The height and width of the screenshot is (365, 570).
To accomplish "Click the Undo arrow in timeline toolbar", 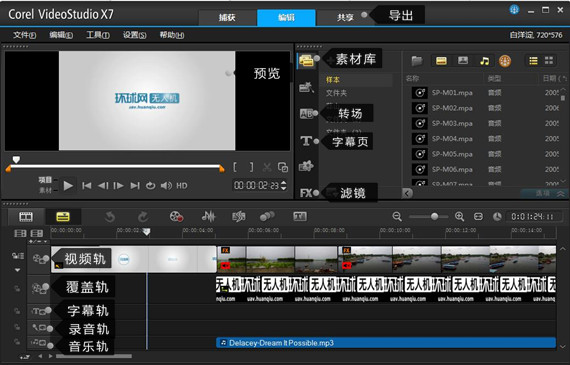I will point(110,217).
